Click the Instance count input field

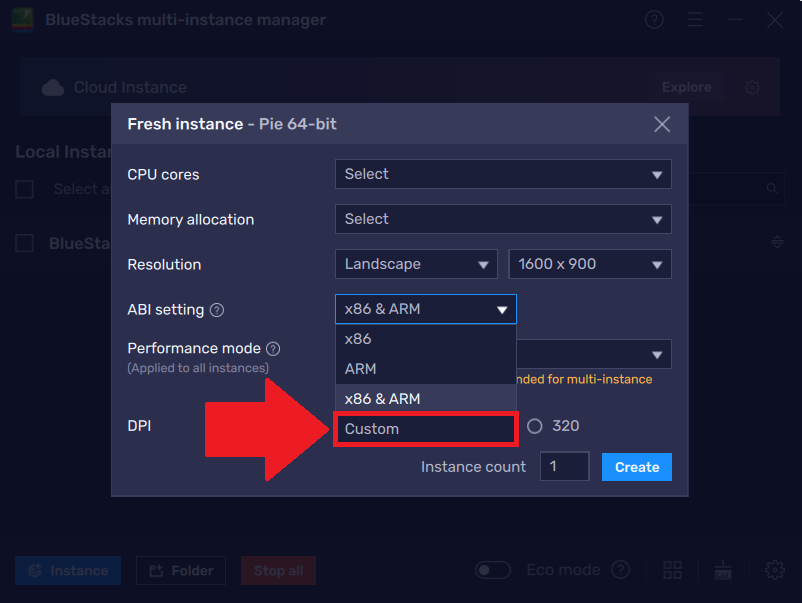(565, 466)
